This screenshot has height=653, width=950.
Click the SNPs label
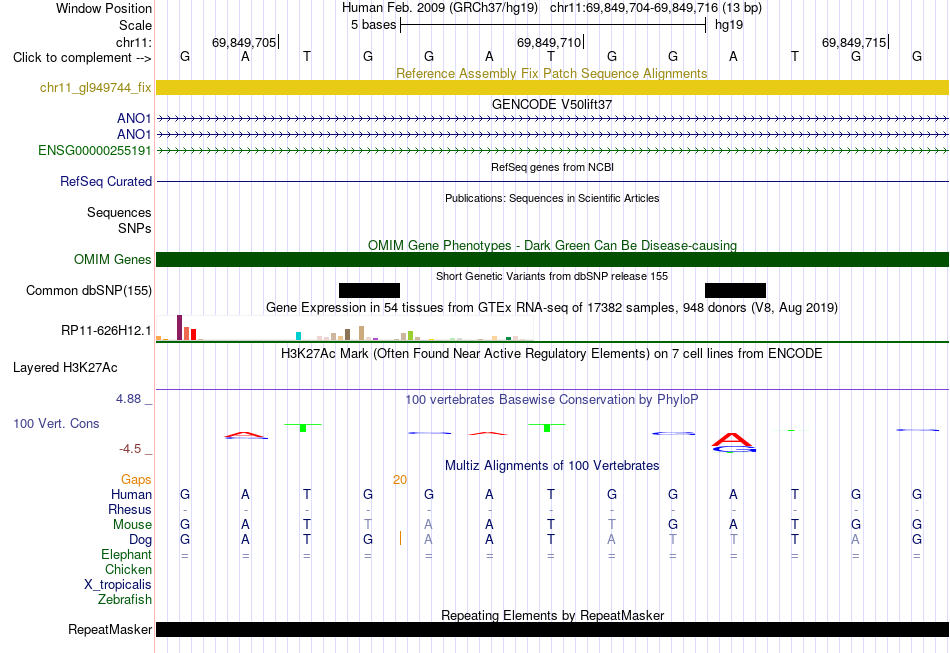(x=135, y=228)
